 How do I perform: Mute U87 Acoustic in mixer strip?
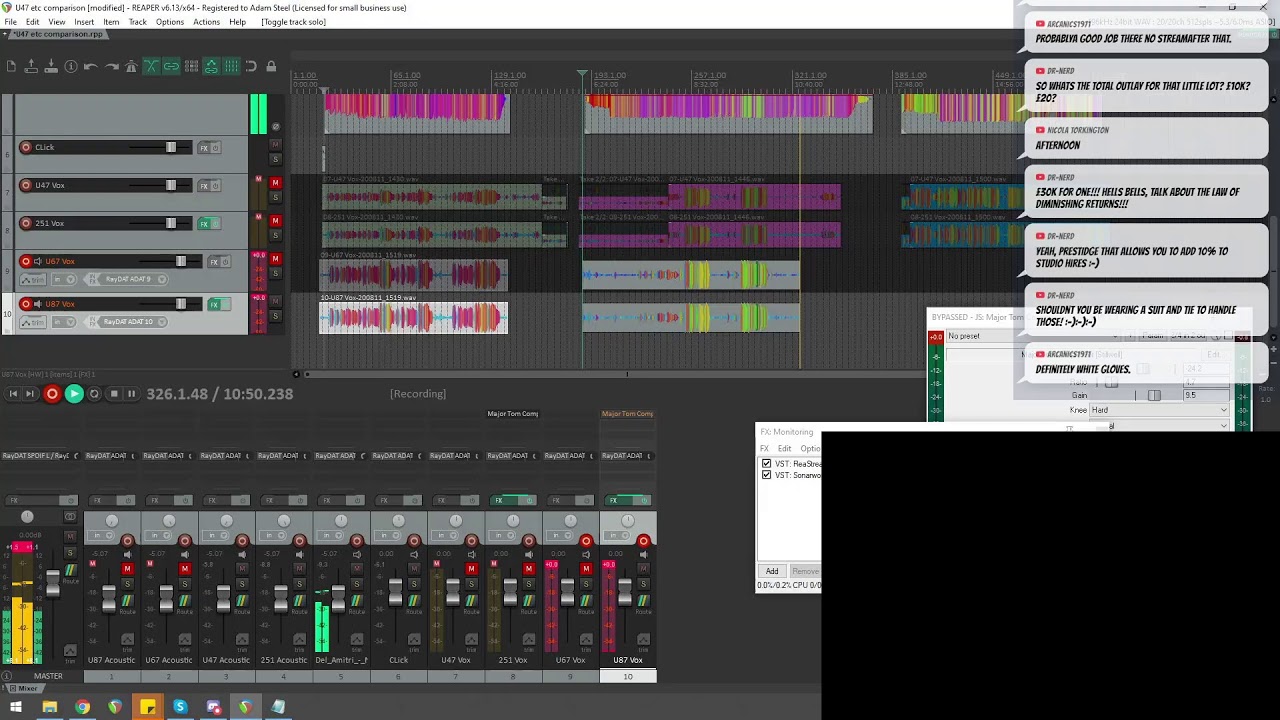click(x=127, y=569)
